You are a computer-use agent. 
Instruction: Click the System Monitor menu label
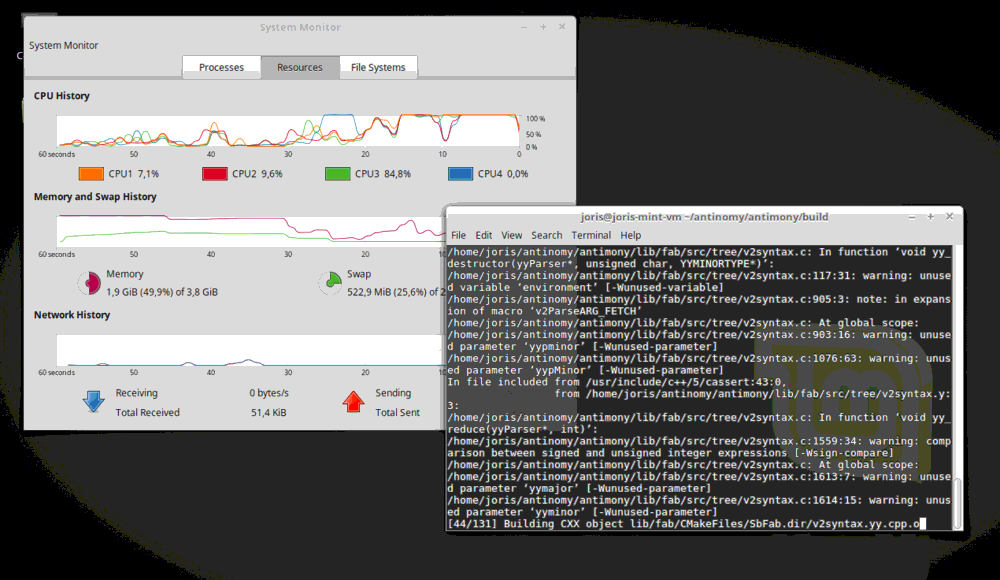(x=63, y=45)
